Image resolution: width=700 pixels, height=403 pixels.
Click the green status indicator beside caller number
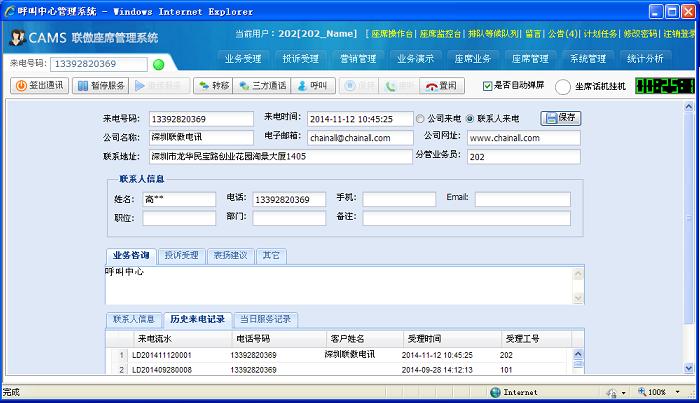click(158, 65)
